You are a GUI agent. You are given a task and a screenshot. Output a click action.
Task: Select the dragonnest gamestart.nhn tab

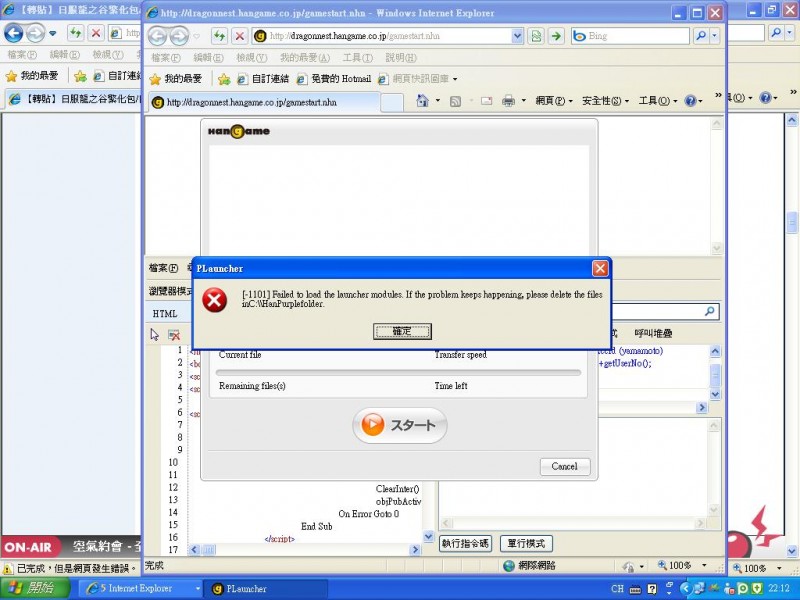pyautogui.click(x=265, y=102)
